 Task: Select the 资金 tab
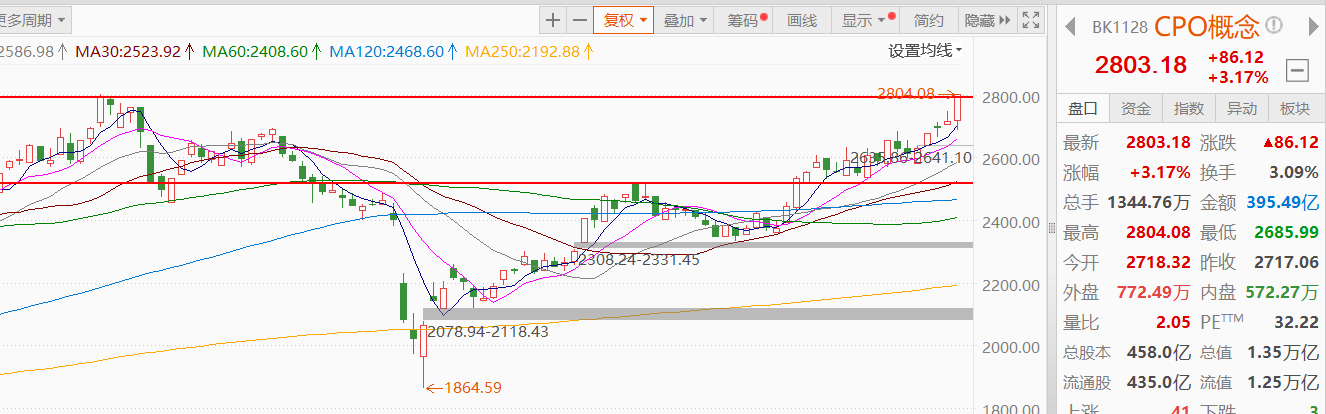pyautogui.click(x=1135, y=108)
